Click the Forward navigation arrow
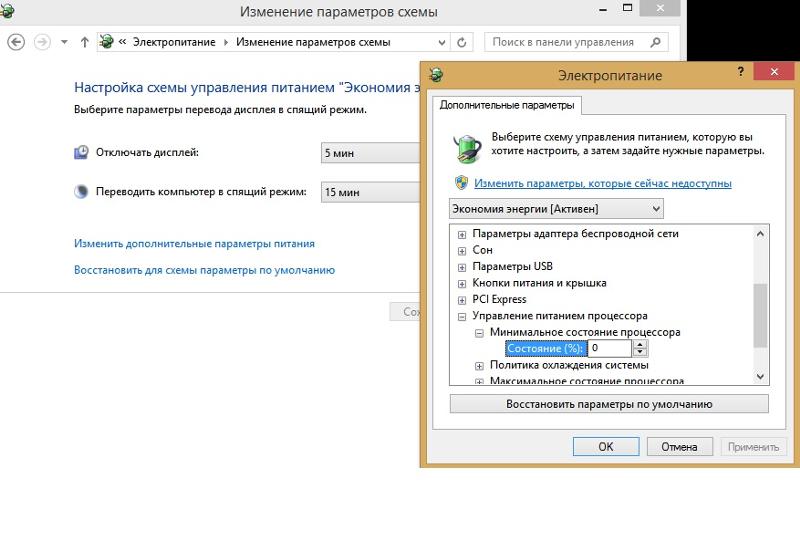This screenshot has height=560, width=800. pyautogui.click(x=42, y=42)
